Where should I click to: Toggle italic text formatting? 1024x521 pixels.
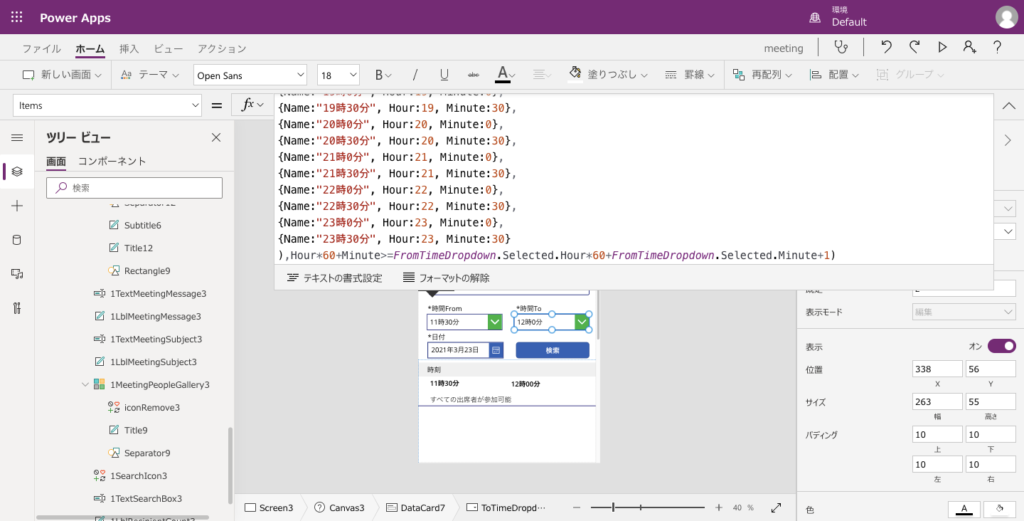(x=415, y=75)
